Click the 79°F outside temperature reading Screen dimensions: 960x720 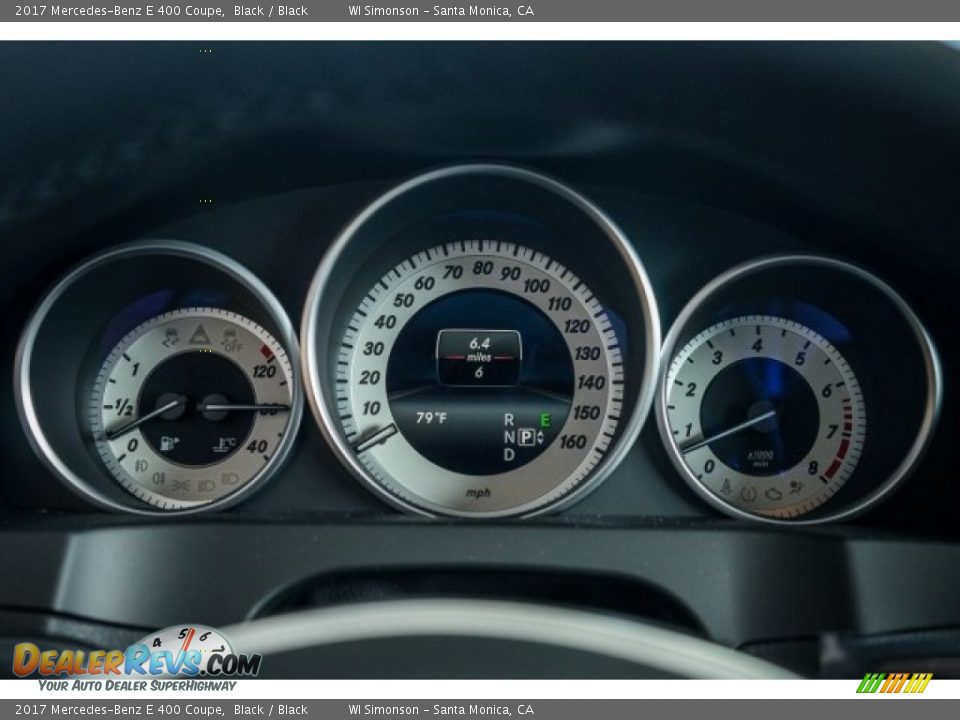point(431,418)
